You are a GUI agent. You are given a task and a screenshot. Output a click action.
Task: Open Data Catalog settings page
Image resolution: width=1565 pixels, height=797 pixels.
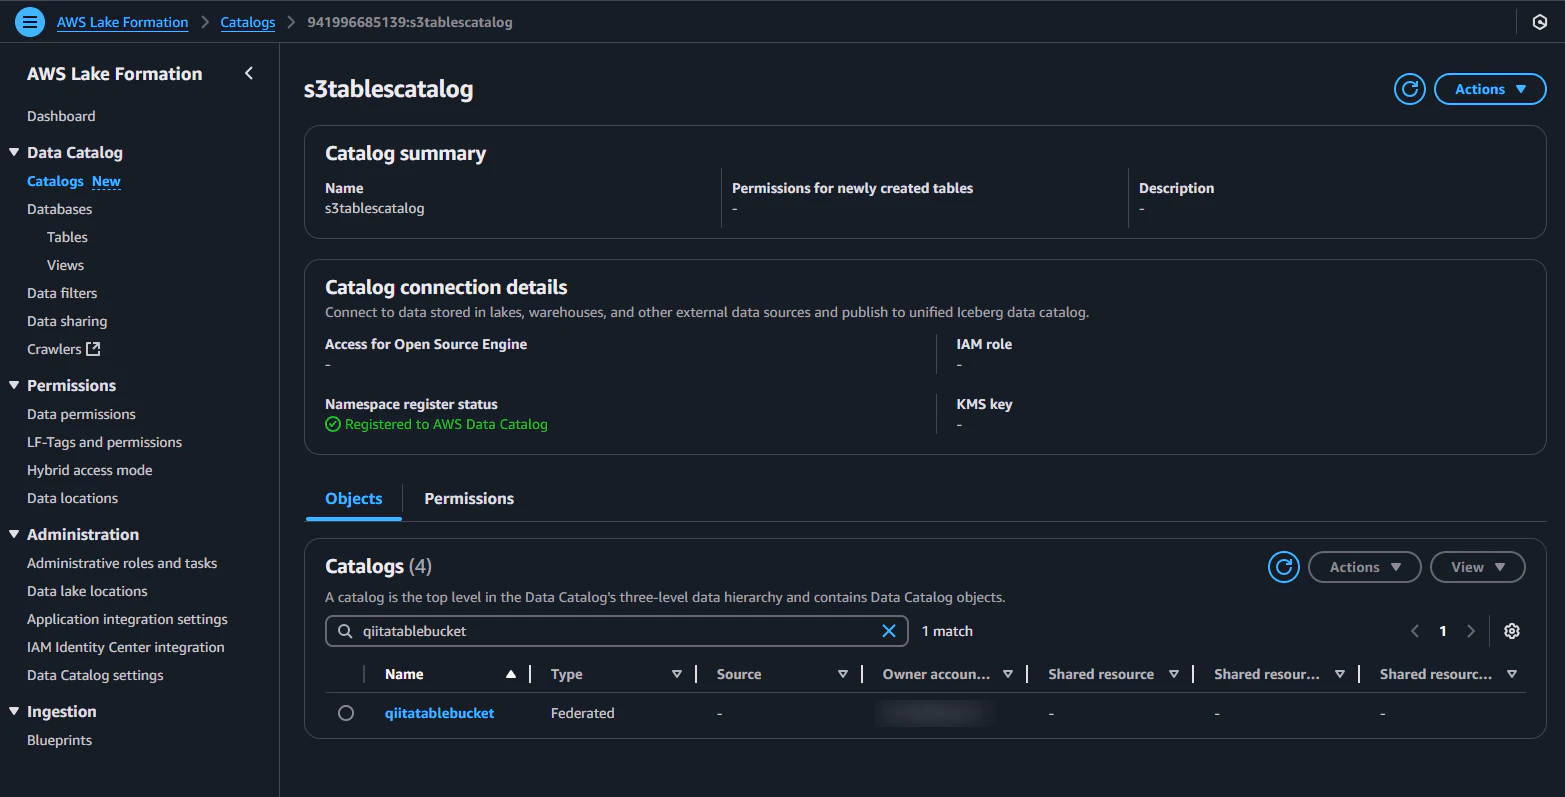95,675
